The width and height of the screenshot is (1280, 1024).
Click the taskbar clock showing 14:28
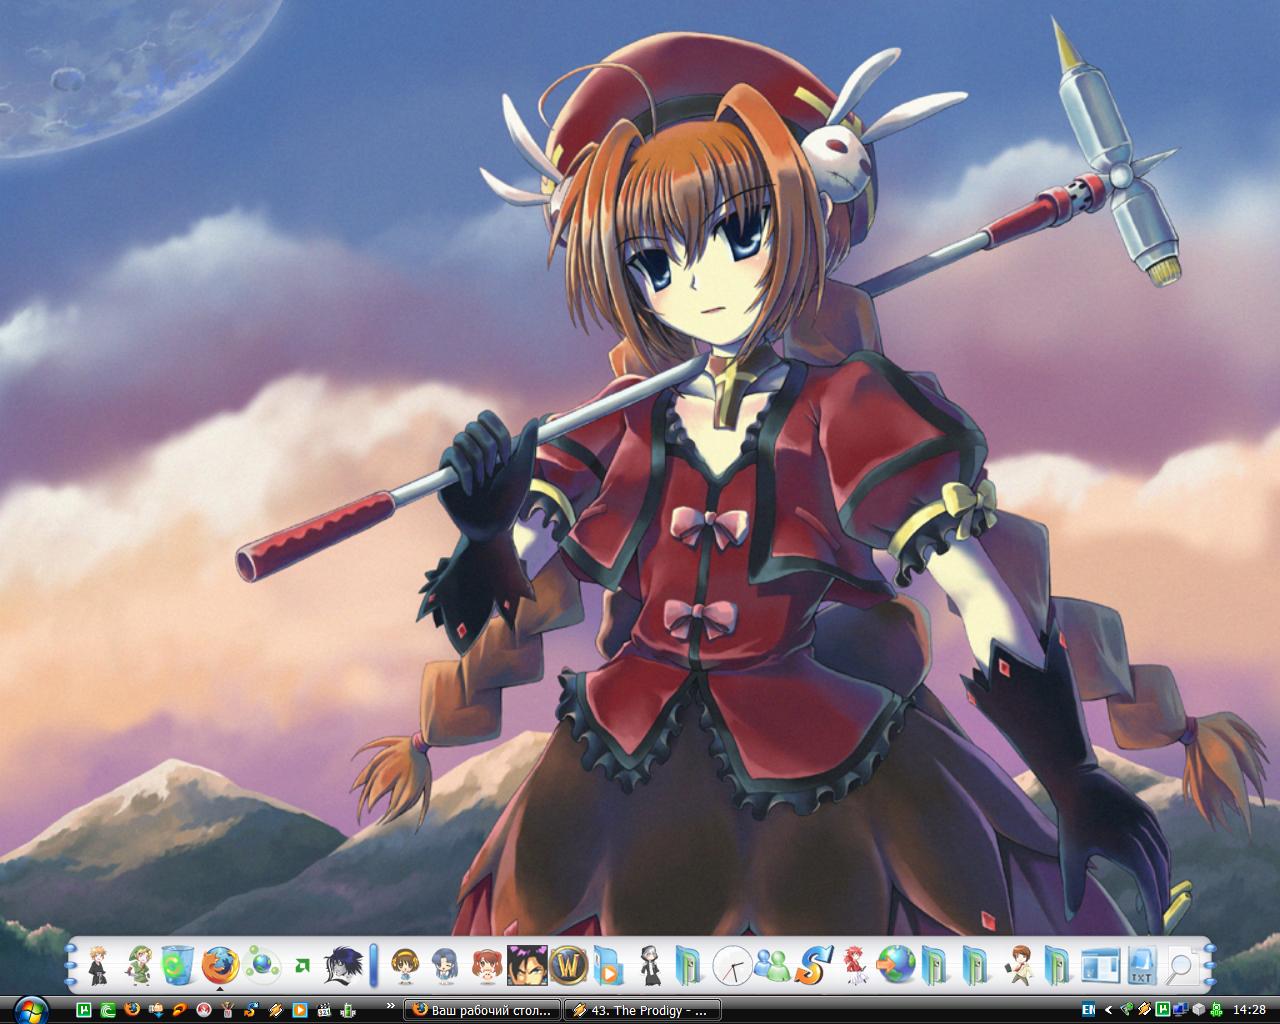pos(1249,1010)
